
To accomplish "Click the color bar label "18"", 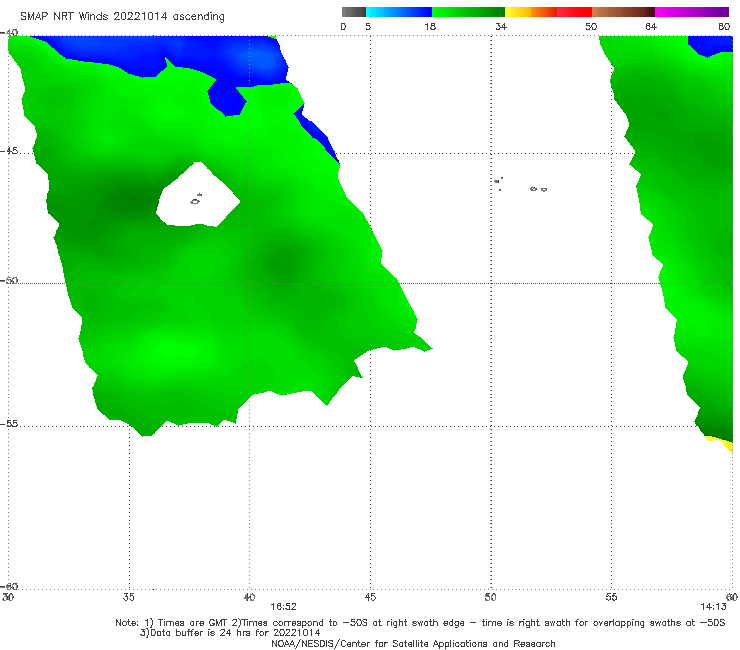I will tap(430, 26).
